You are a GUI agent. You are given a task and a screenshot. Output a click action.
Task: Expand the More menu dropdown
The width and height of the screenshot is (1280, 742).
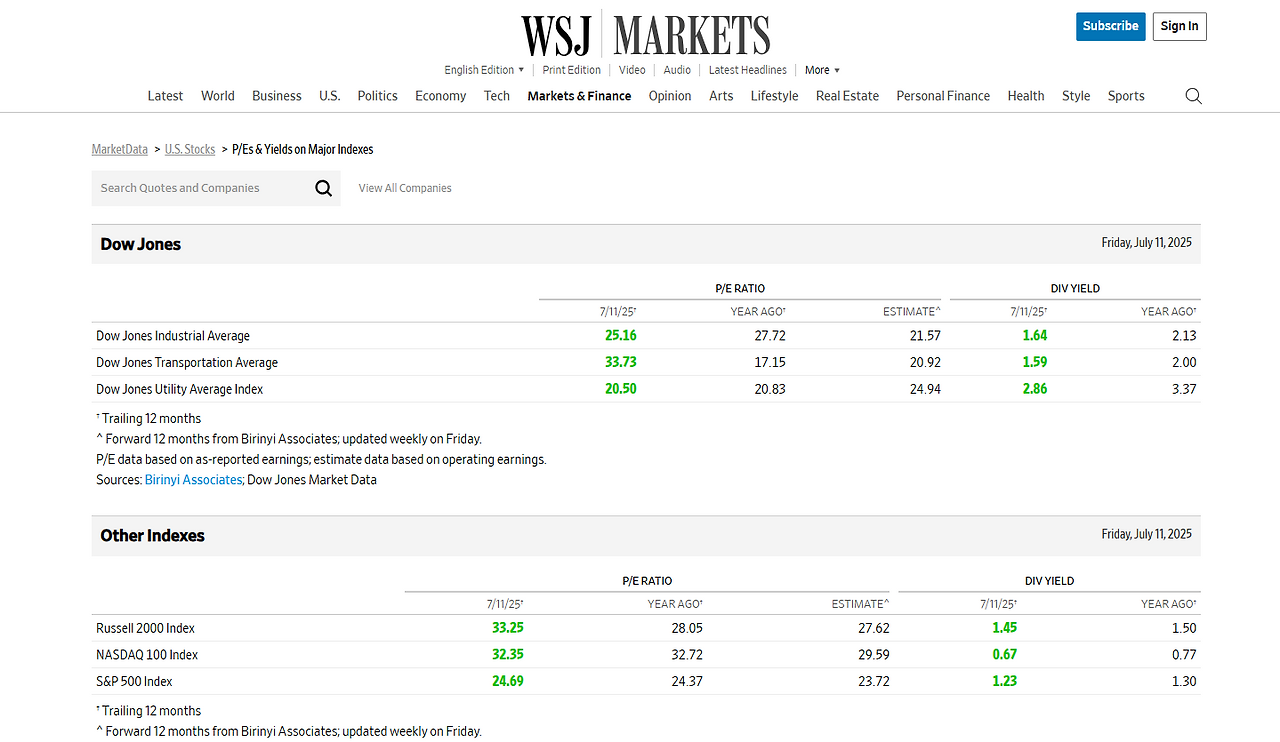pyautogui.click(x=822, y=70)
